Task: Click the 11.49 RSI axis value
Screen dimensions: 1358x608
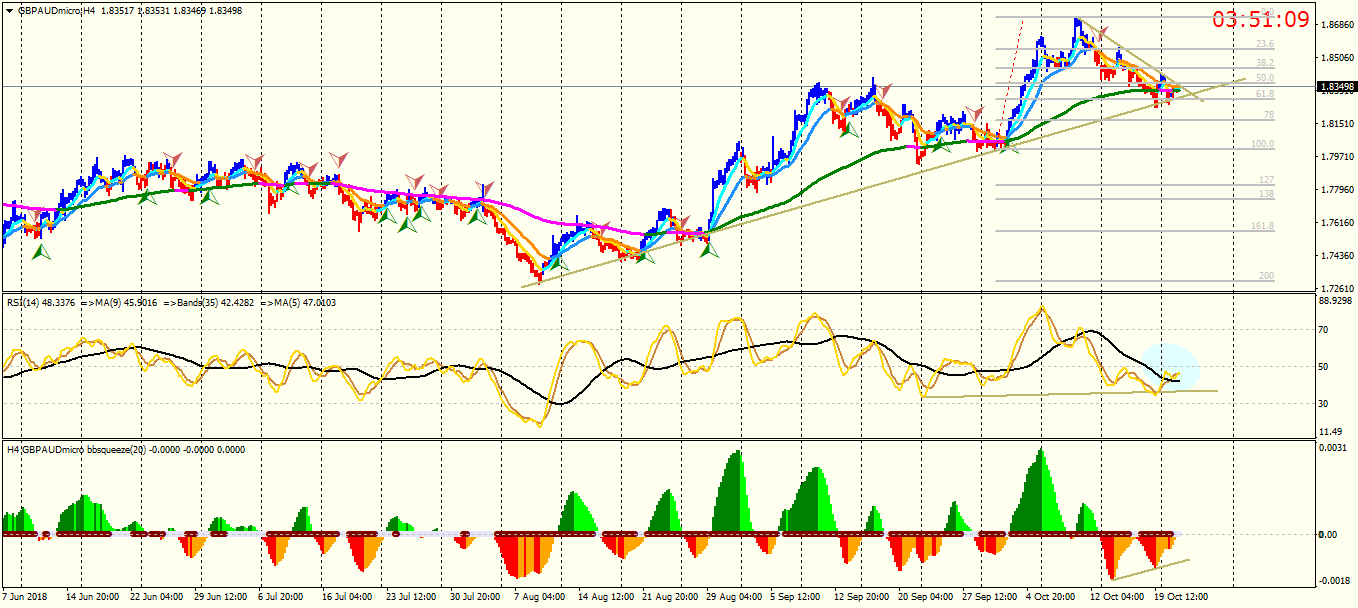Action: point(1331,431)
